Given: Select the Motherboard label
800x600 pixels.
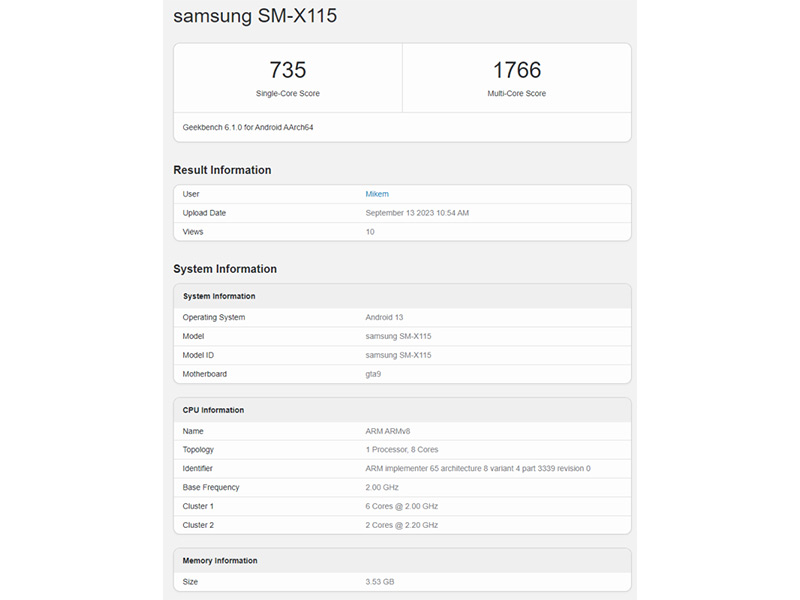Looking at the screenshot, I should [205, 374].
